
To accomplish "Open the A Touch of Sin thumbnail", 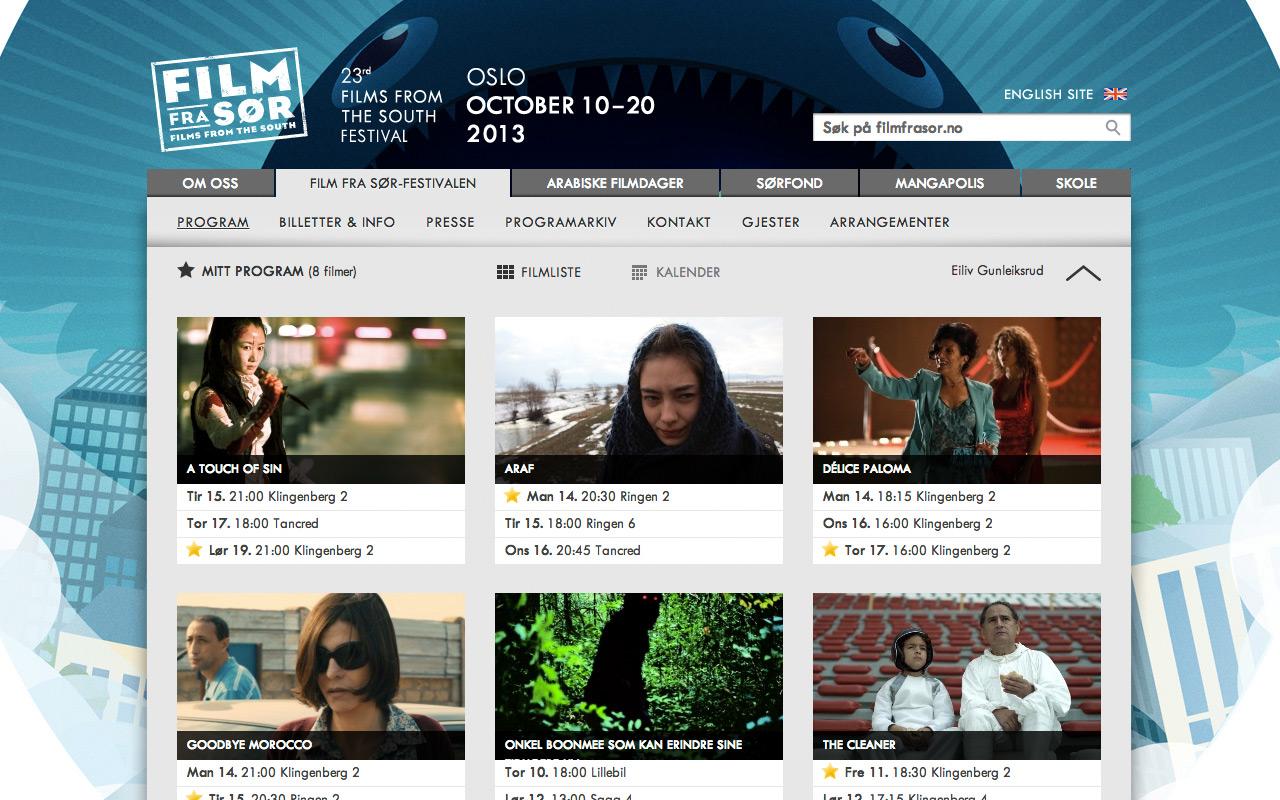I will [321, 400].
